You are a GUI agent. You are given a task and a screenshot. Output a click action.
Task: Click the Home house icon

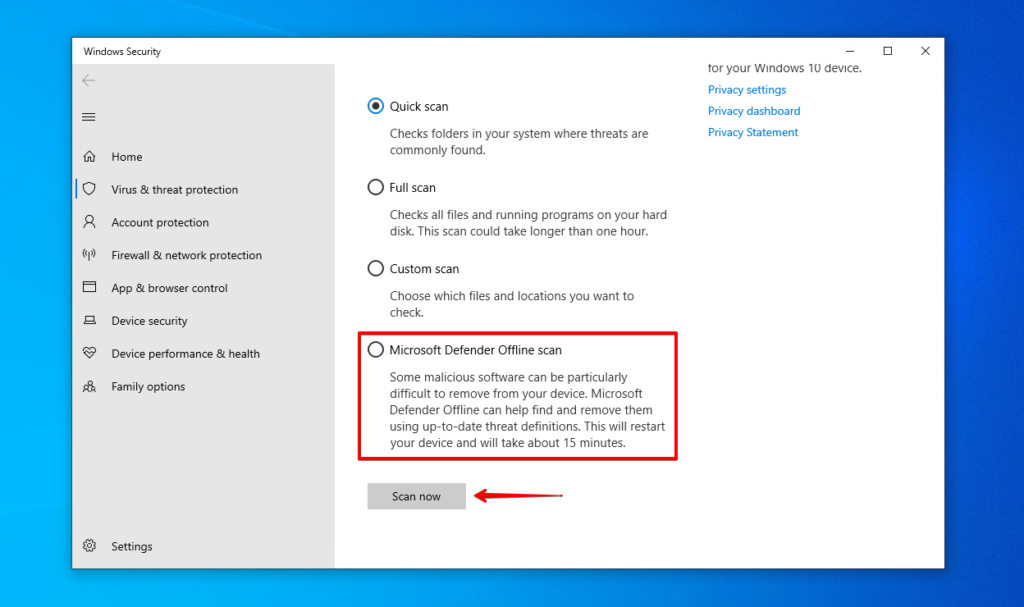click(89, 157)
